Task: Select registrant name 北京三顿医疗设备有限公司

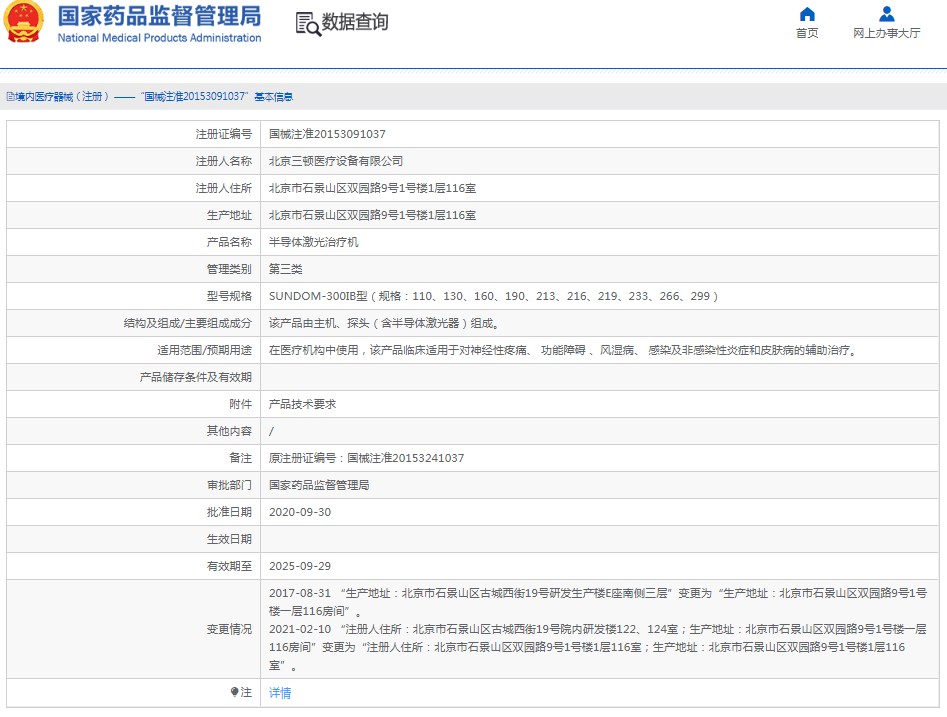Action: (336, 161)
